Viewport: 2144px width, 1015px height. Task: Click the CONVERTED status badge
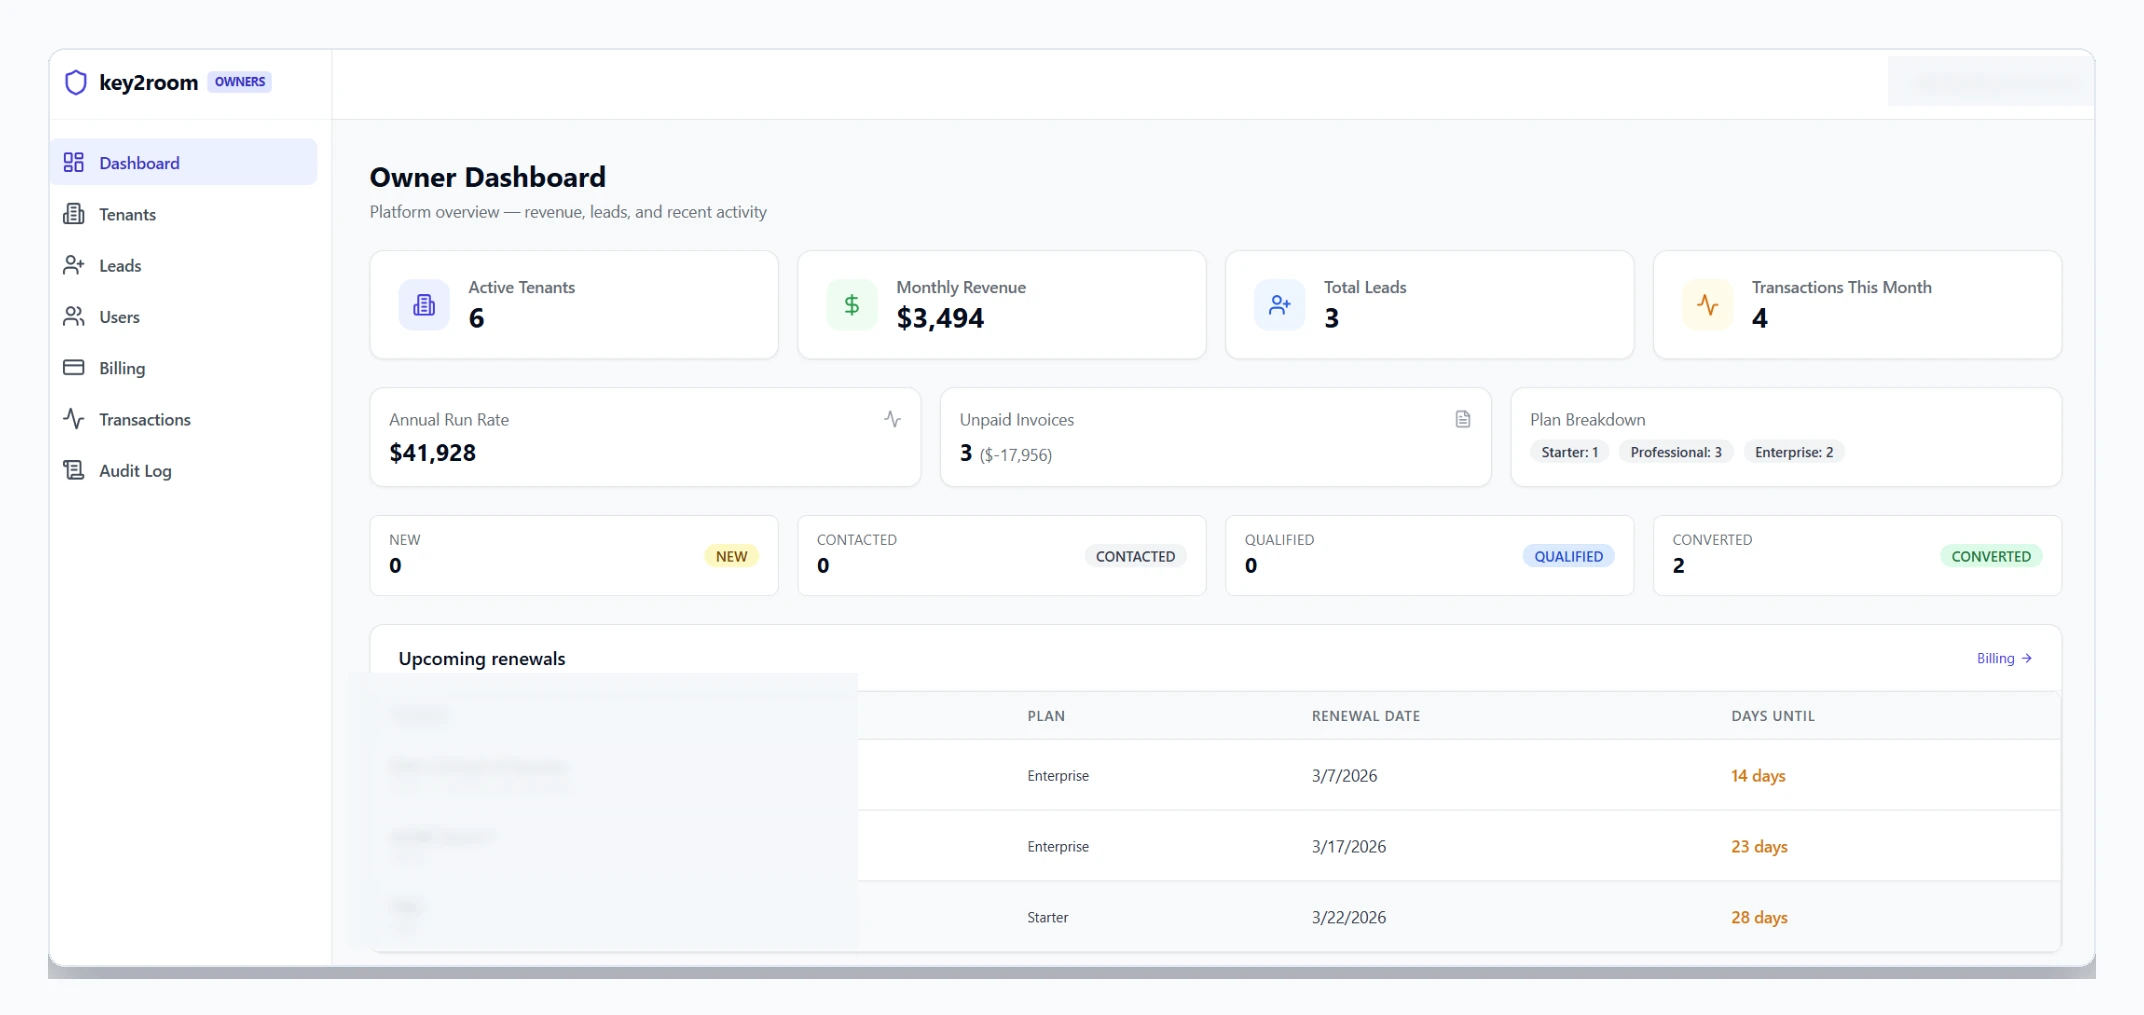[x=1991, y=556]
